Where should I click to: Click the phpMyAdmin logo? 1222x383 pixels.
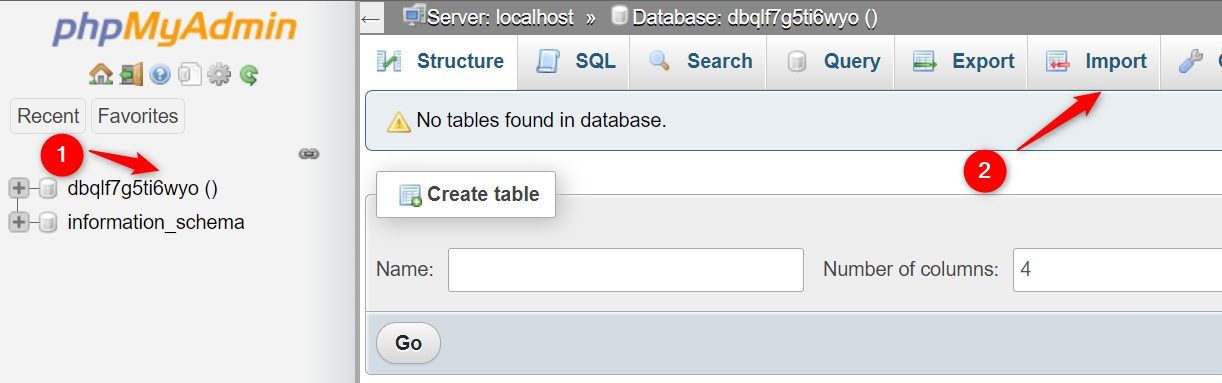point(174,29)
